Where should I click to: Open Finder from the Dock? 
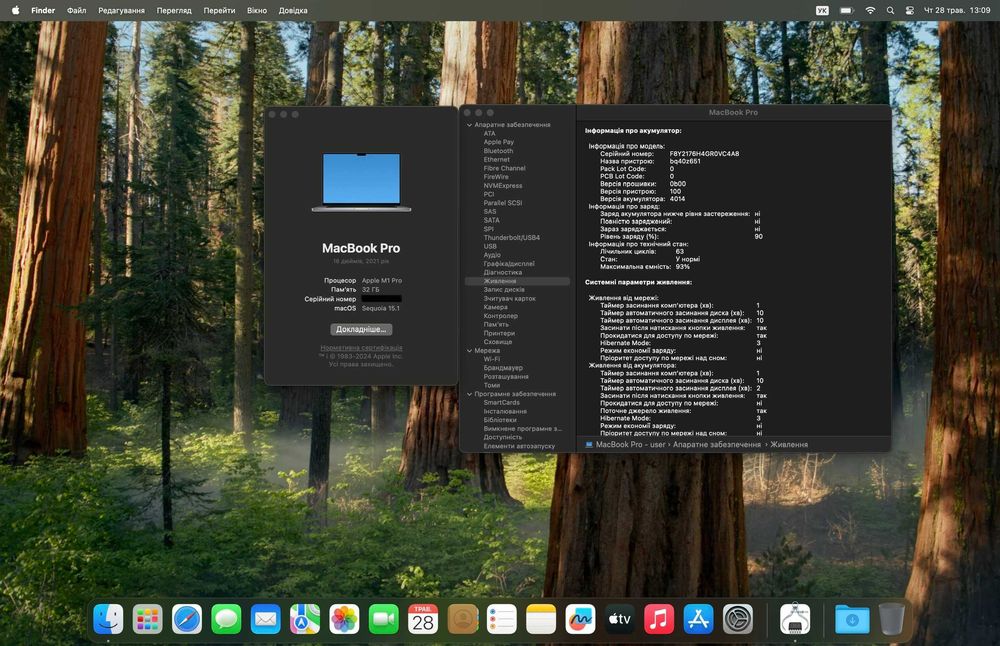pos(108,619)
